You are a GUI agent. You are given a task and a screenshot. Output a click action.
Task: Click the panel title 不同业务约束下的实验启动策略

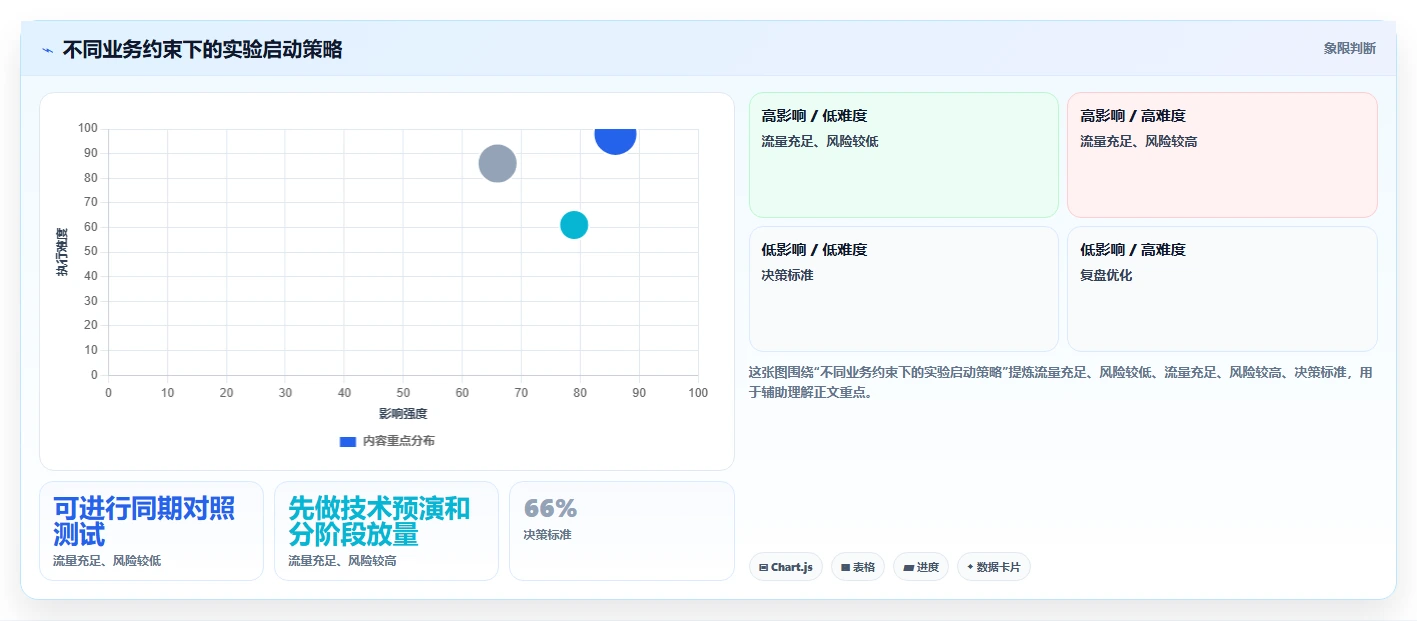click(x=202, y=50)
